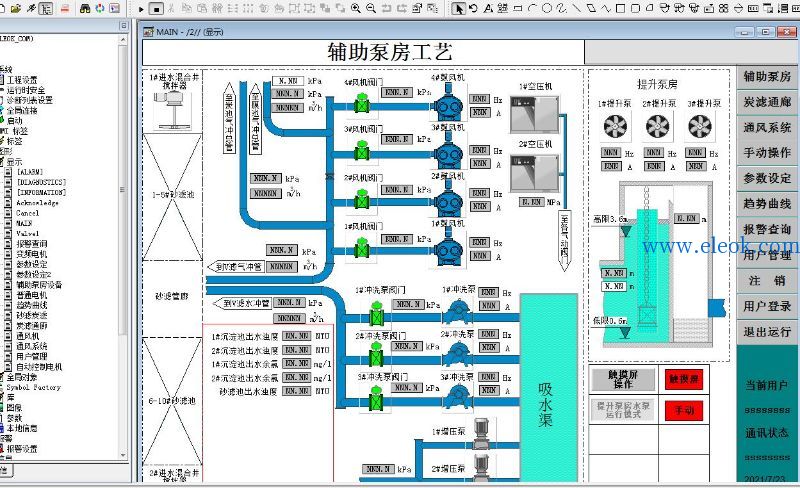Select the polygon drawing tool
The width and height of the screenshot is (800, 488).
coord(591,8)
